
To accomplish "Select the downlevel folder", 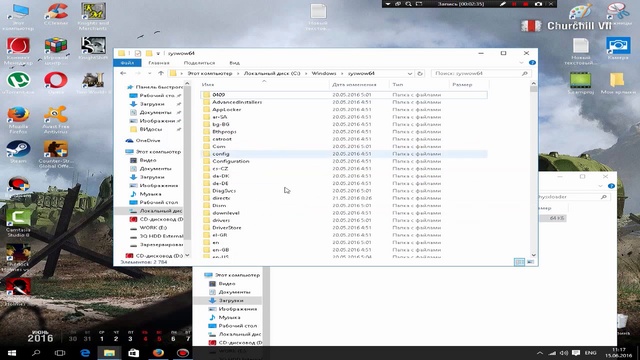I will coord(226,213).
